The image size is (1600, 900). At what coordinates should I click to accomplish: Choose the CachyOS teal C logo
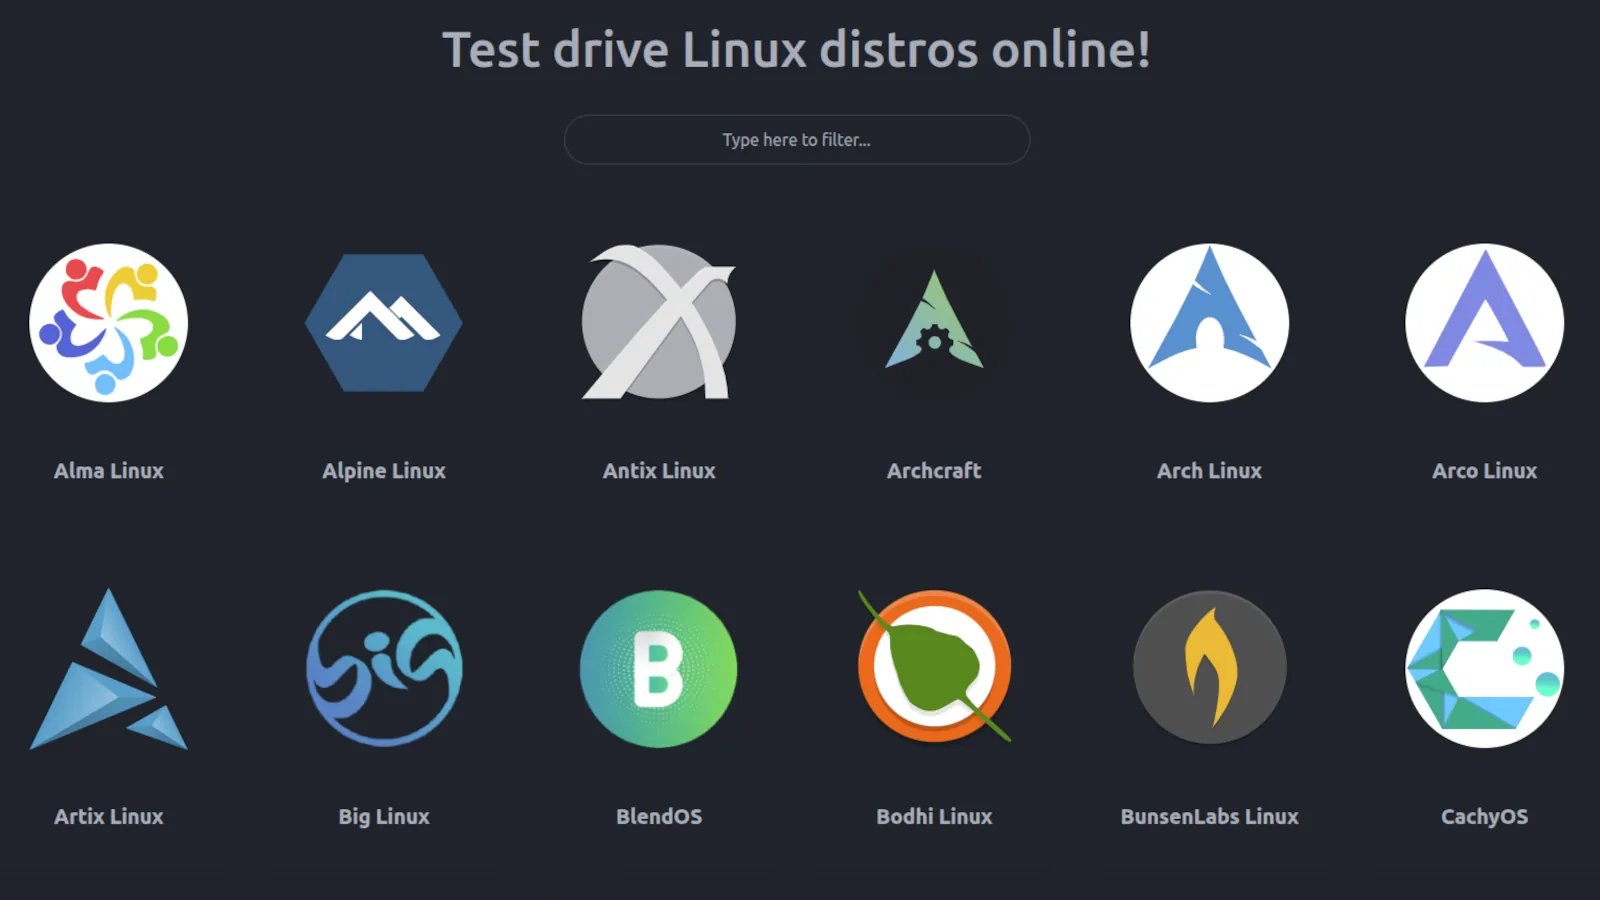[1484, 669]
